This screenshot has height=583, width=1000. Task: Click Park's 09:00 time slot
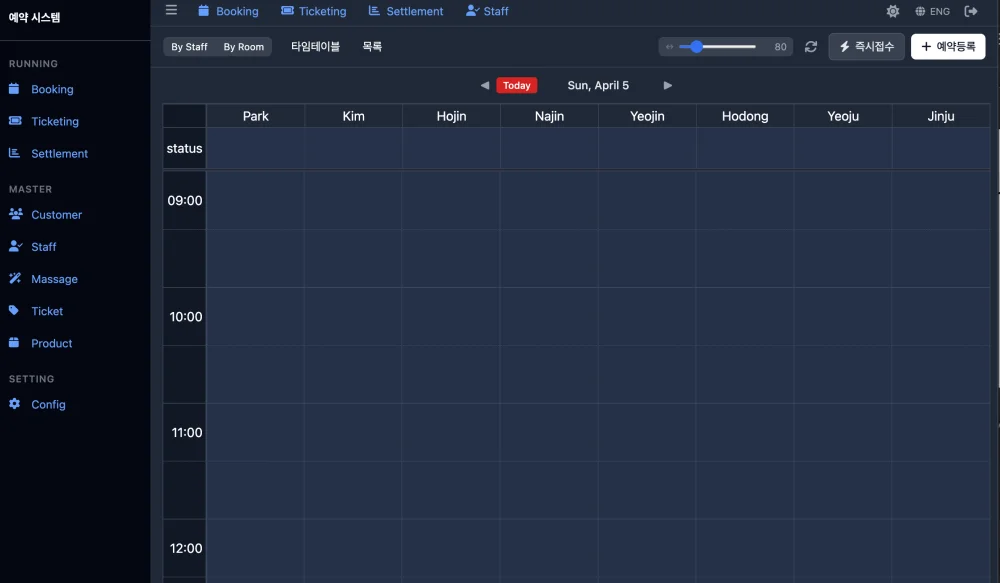[255, 200]
